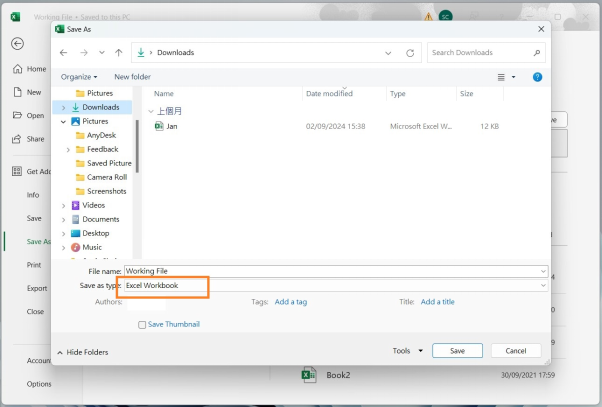Open the Print backstage menu item
This screenshot has width=602, height=407.
(34, 265)
